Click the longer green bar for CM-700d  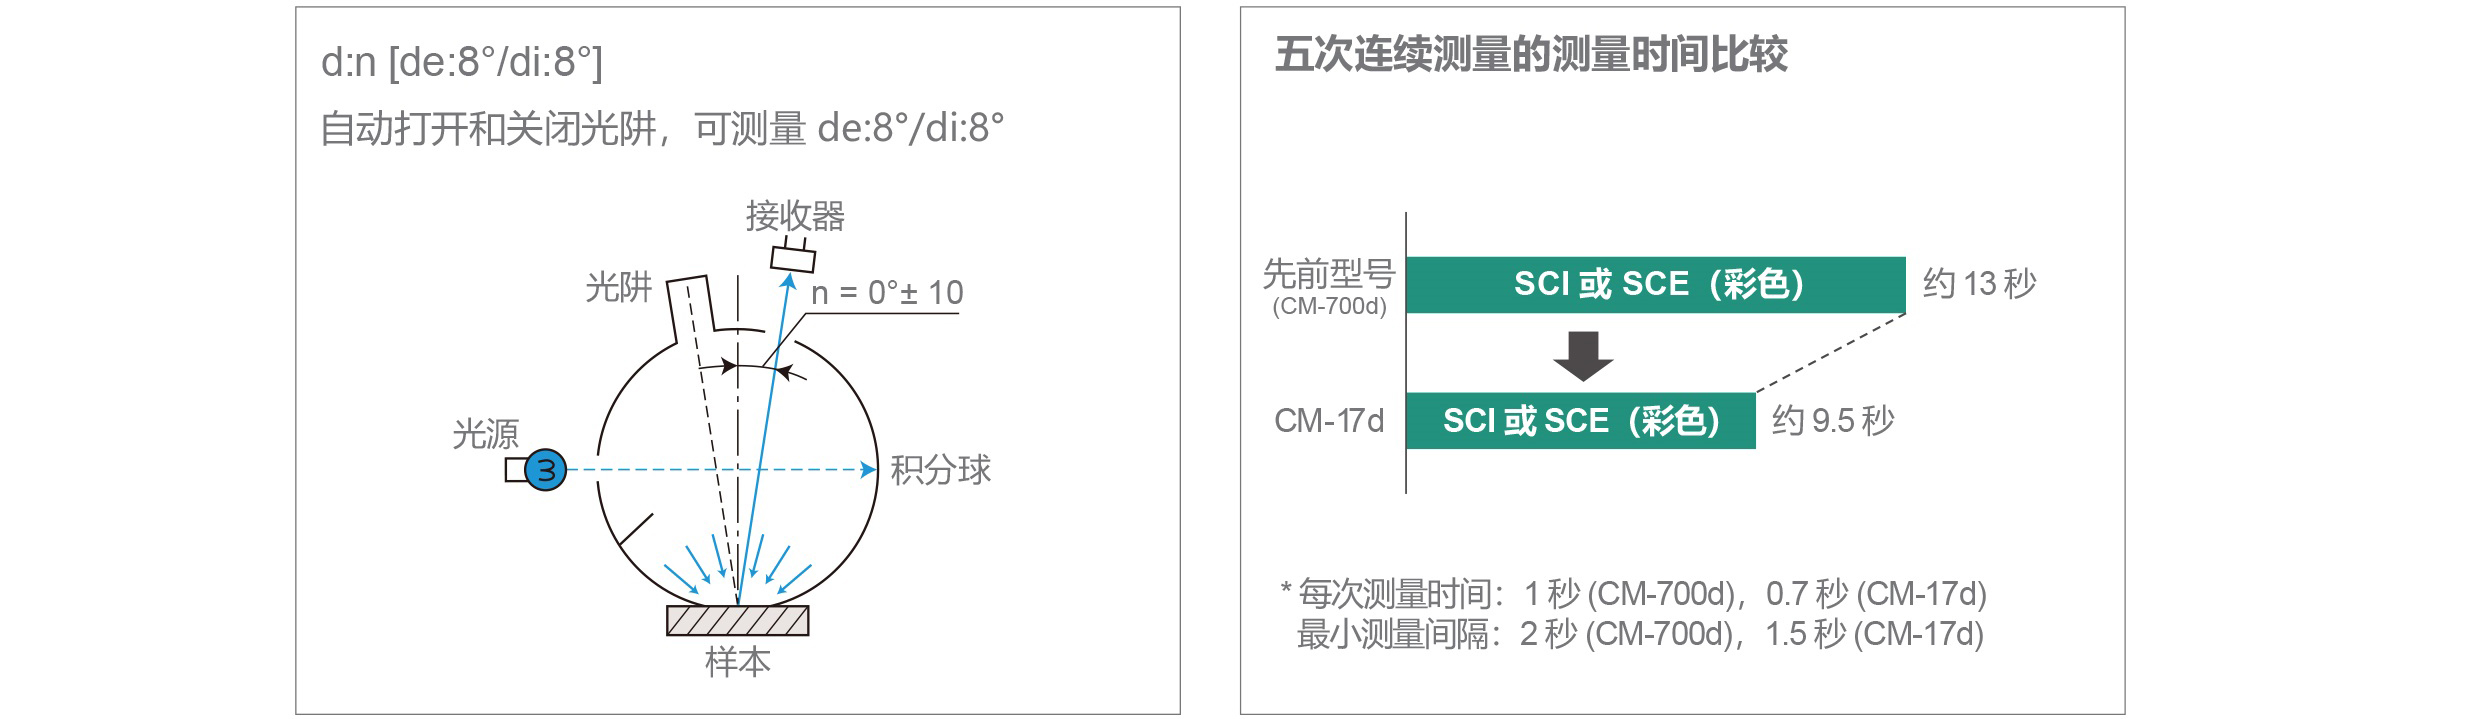coord(1655,285)
